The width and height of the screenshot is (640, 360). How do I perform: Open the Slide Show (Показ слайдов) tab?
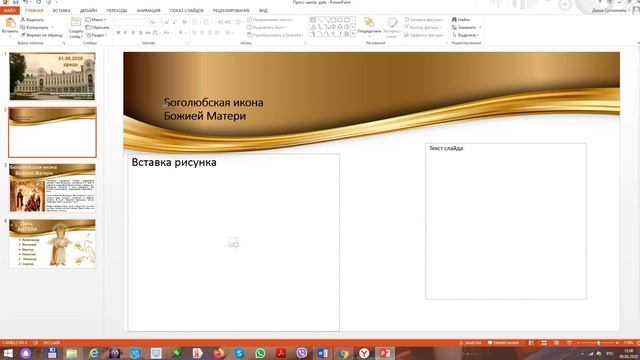pyautogui.click(x=187, y=11)
